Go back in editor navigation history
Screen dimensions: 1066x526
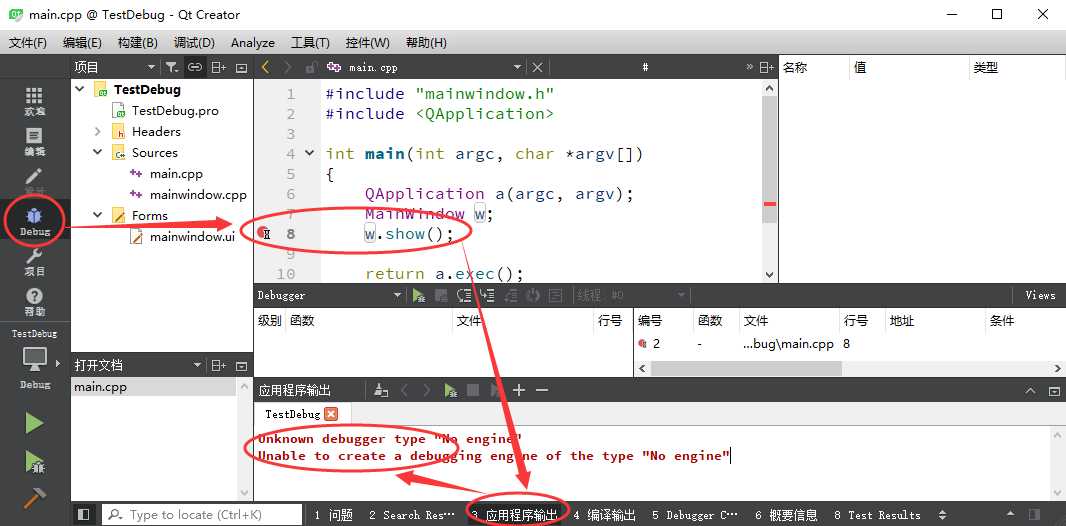[x=266, y=67]
